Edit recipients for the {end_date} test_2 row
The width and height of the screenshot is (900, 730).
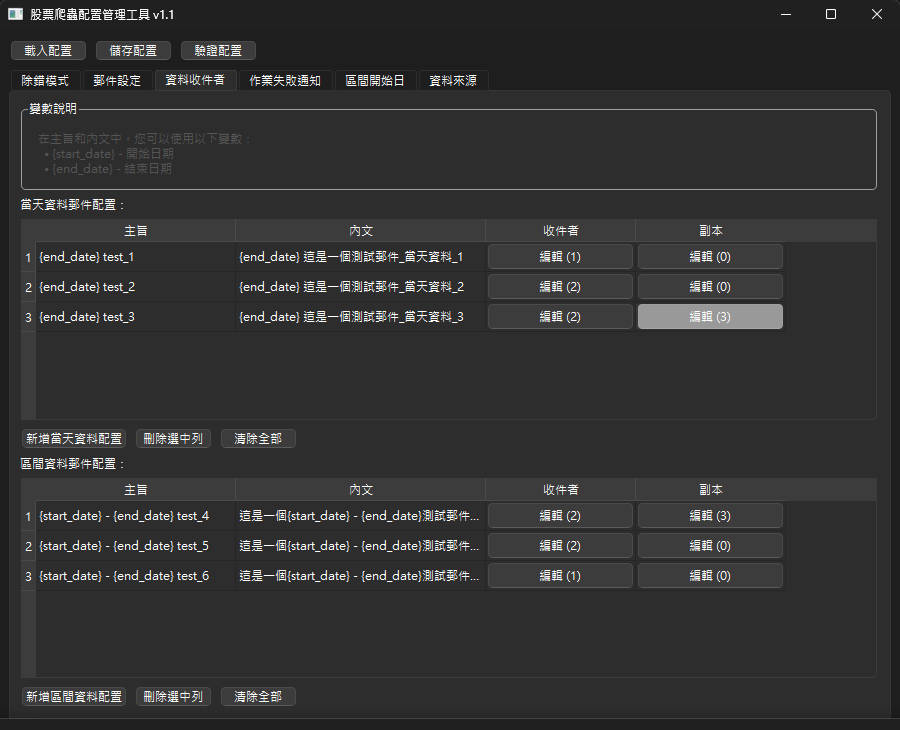[x=560, y=286]
